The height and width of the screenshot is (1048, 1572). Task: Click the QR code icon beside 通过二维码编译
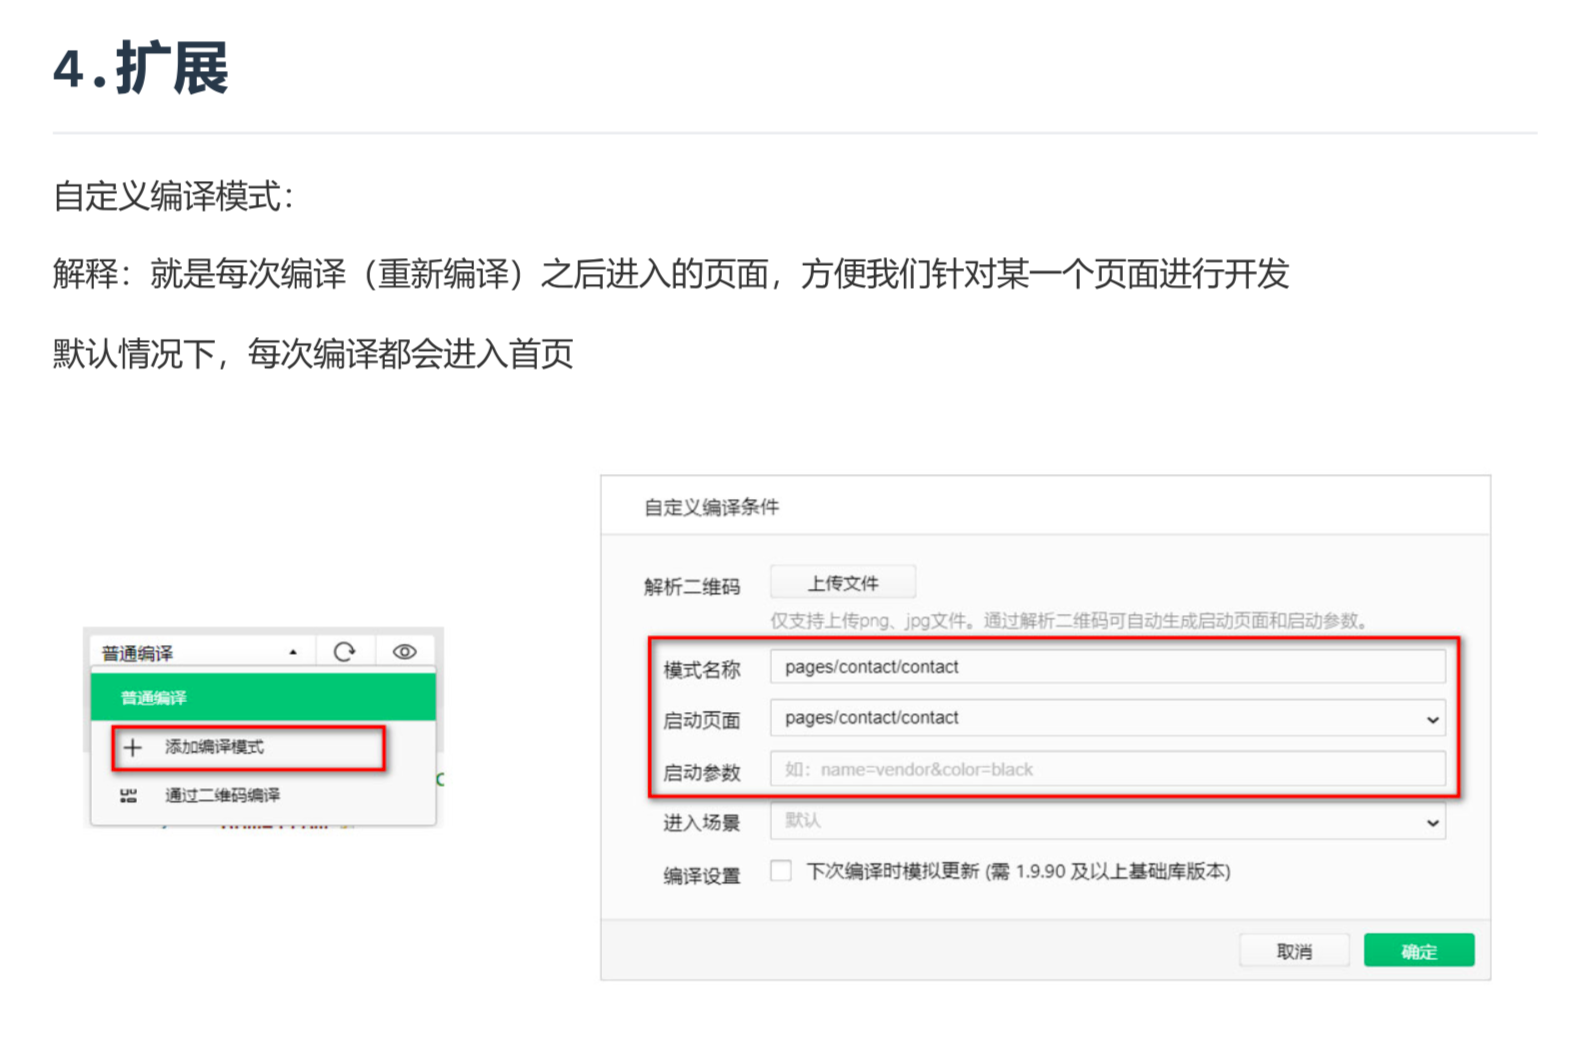128,796
